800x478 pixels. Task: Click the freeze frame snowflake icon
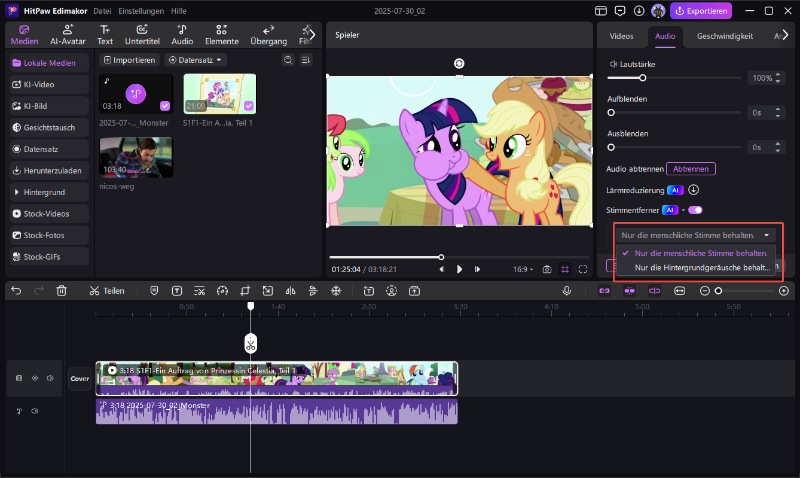click(336, 291)
